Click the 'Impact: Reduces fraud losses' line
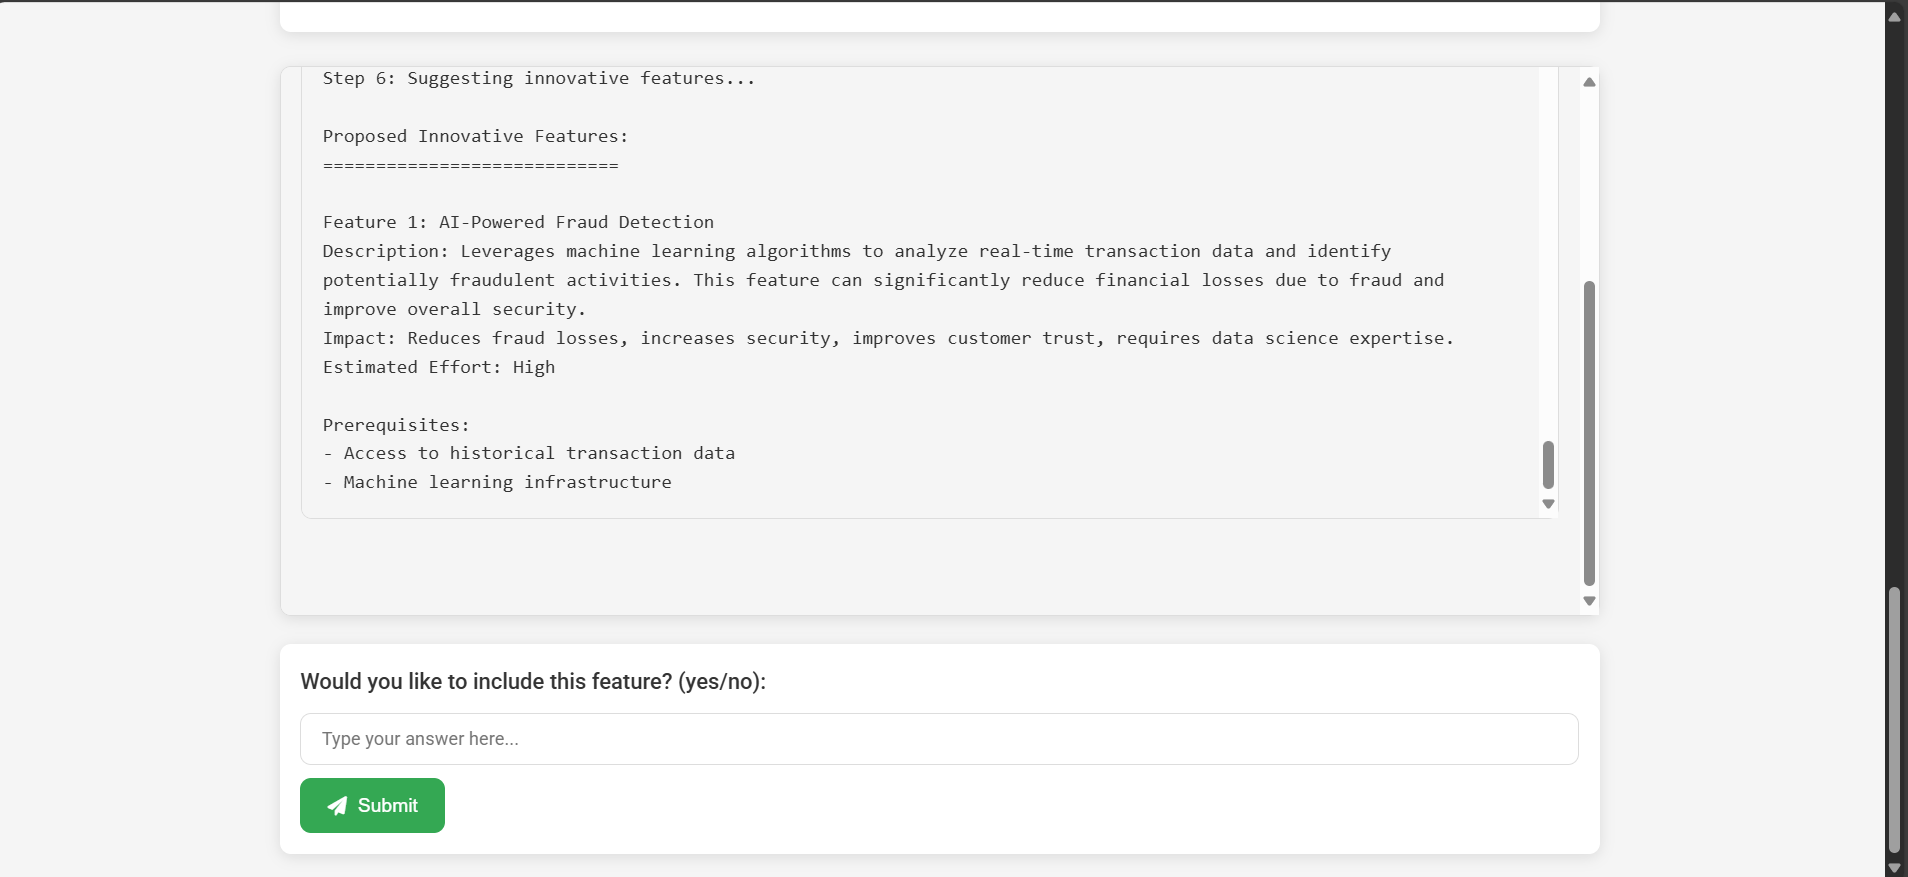The height and width of the screenshot is (877, 1908). click(x=887, y=338)
